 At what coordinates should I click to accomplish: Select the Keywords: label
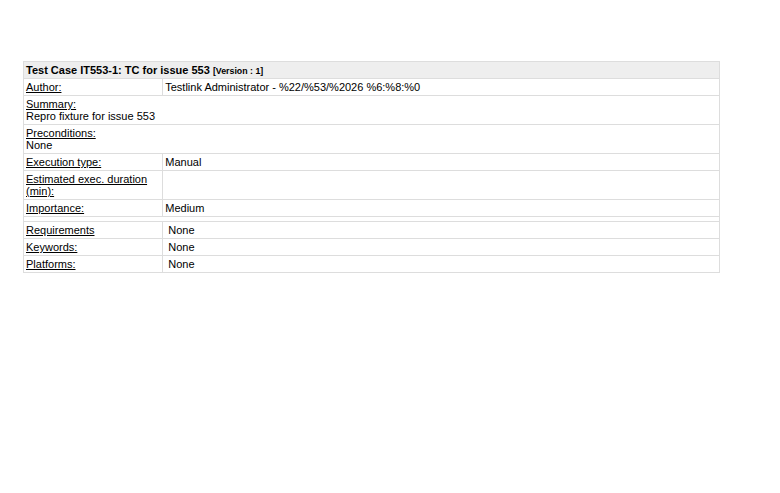(52, 247)
